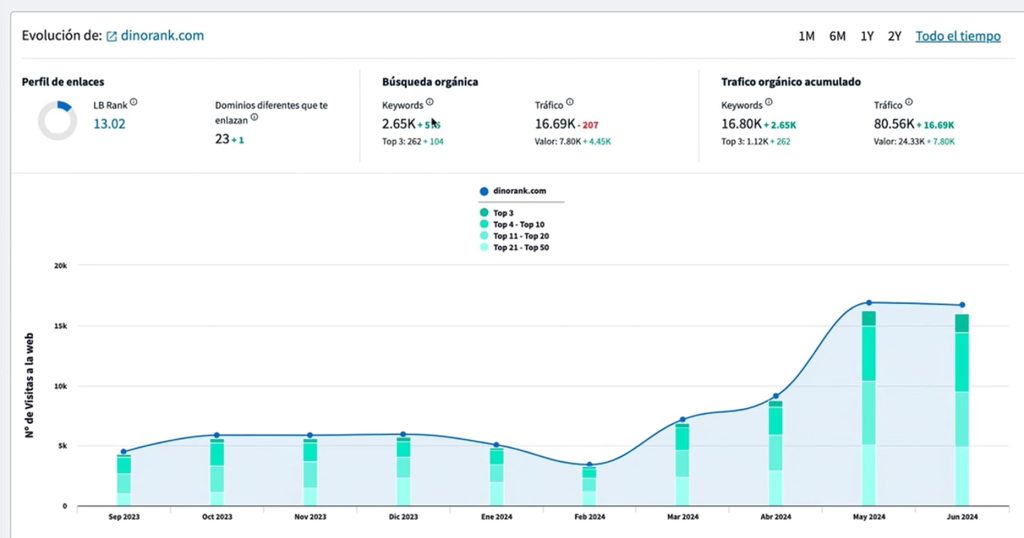Click the May 2024 stacked bar

pos(869,408)
